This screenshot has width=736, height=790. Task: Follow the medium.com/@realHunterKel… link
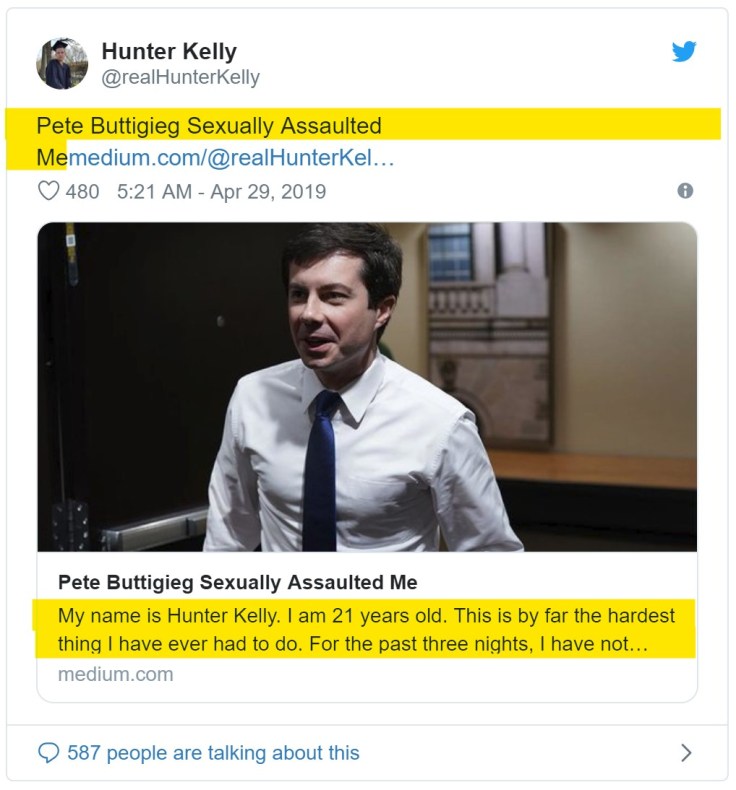coord(230,158)
